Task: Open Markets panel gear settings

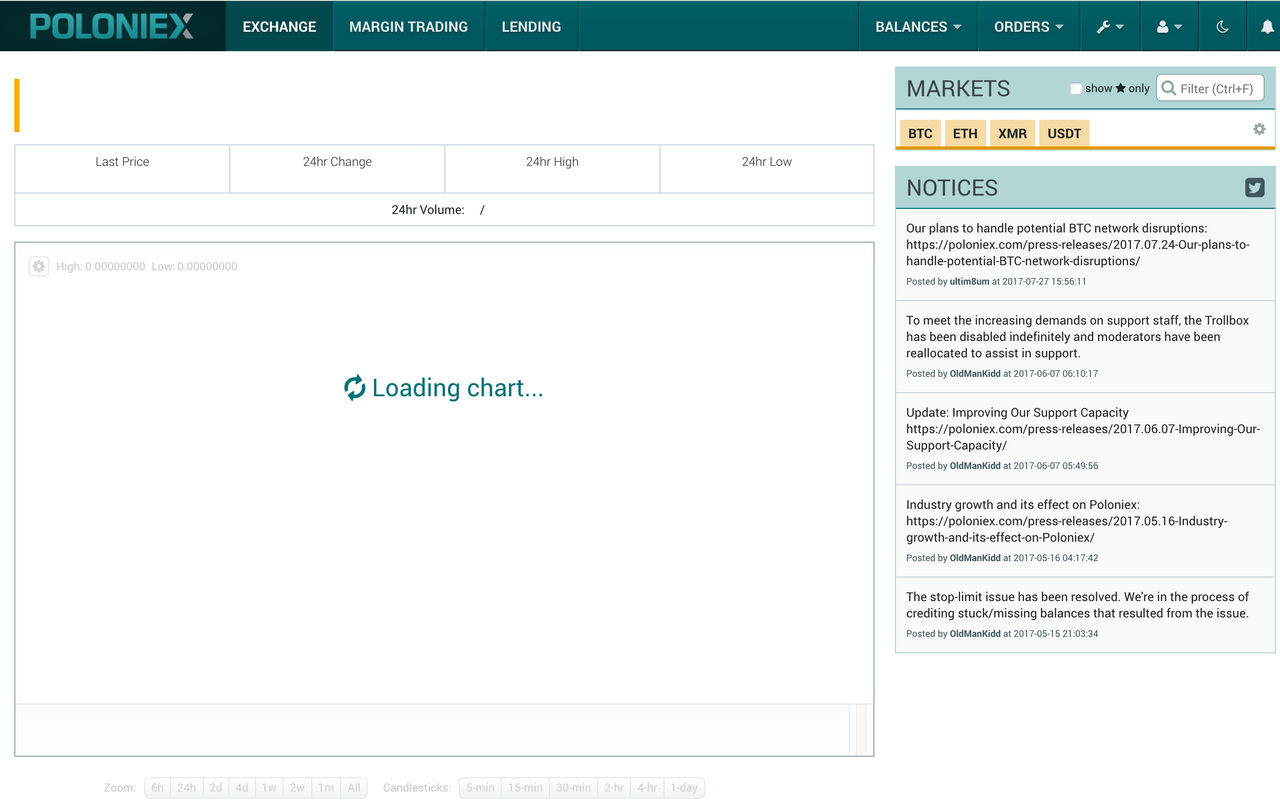Action: click(1259, 129)
